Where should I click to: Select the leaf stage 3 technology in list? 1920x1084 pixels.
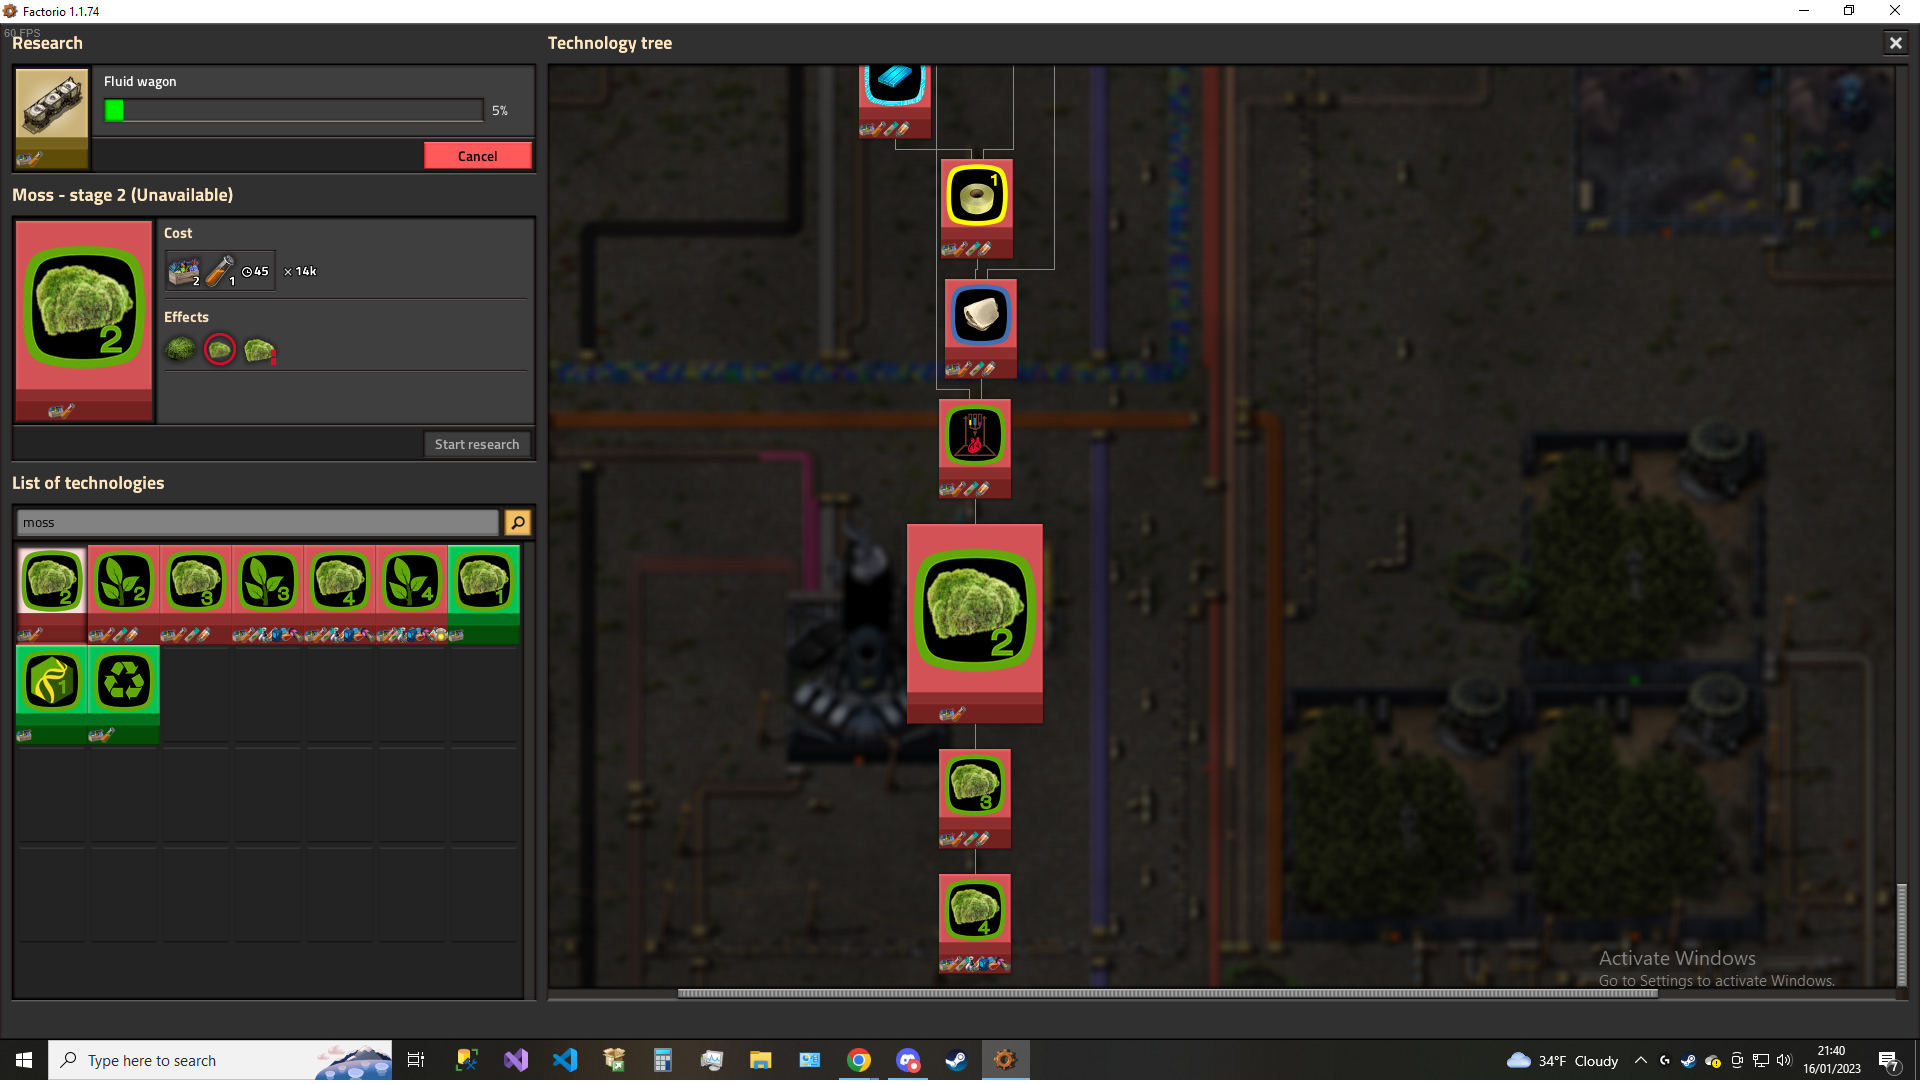click(x=268, y=594)
